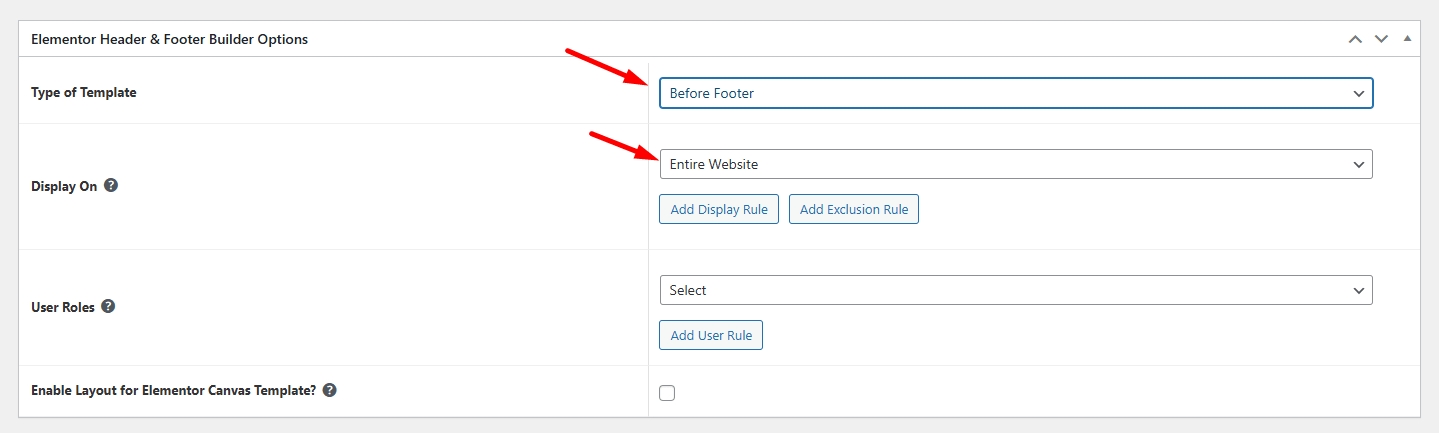This screenshot has width=1439, height=433.
Task: Collapse the options panel with the triangle toggle
Action: (x=1407, y=39)
